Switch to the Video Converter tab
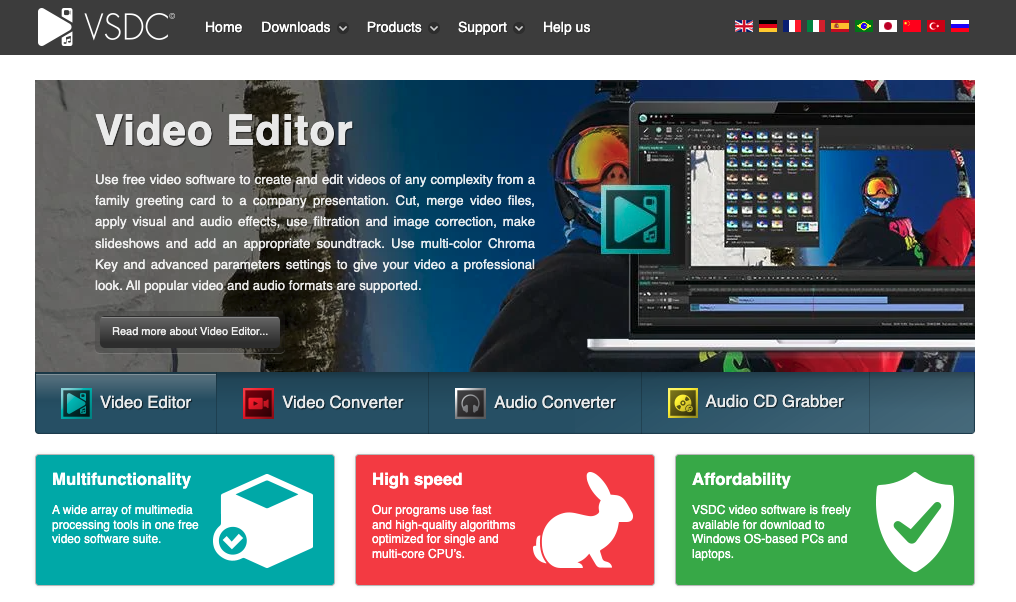1016x602 pixels. [323, 402]
